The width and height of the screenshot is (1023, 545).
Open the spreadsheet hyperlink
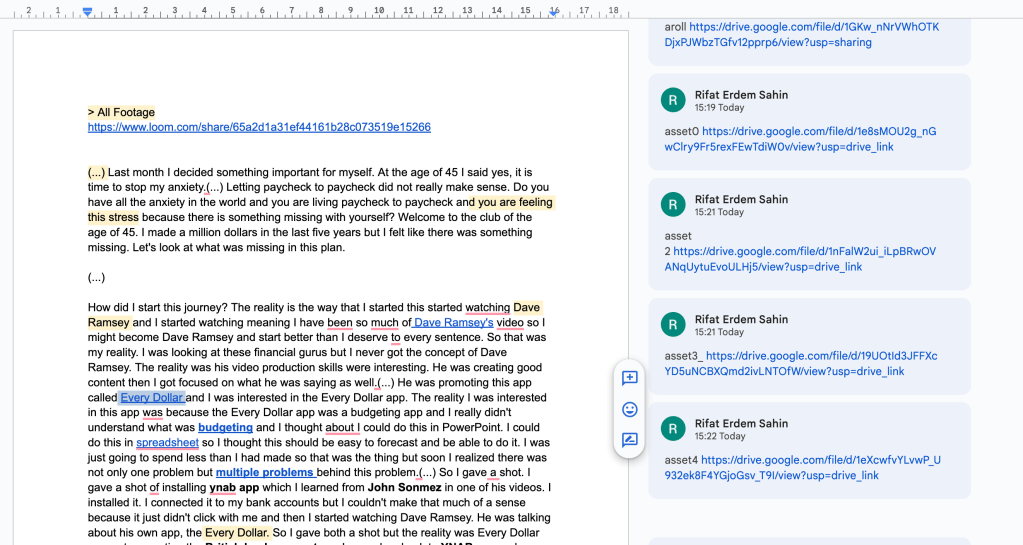[167, 443]
